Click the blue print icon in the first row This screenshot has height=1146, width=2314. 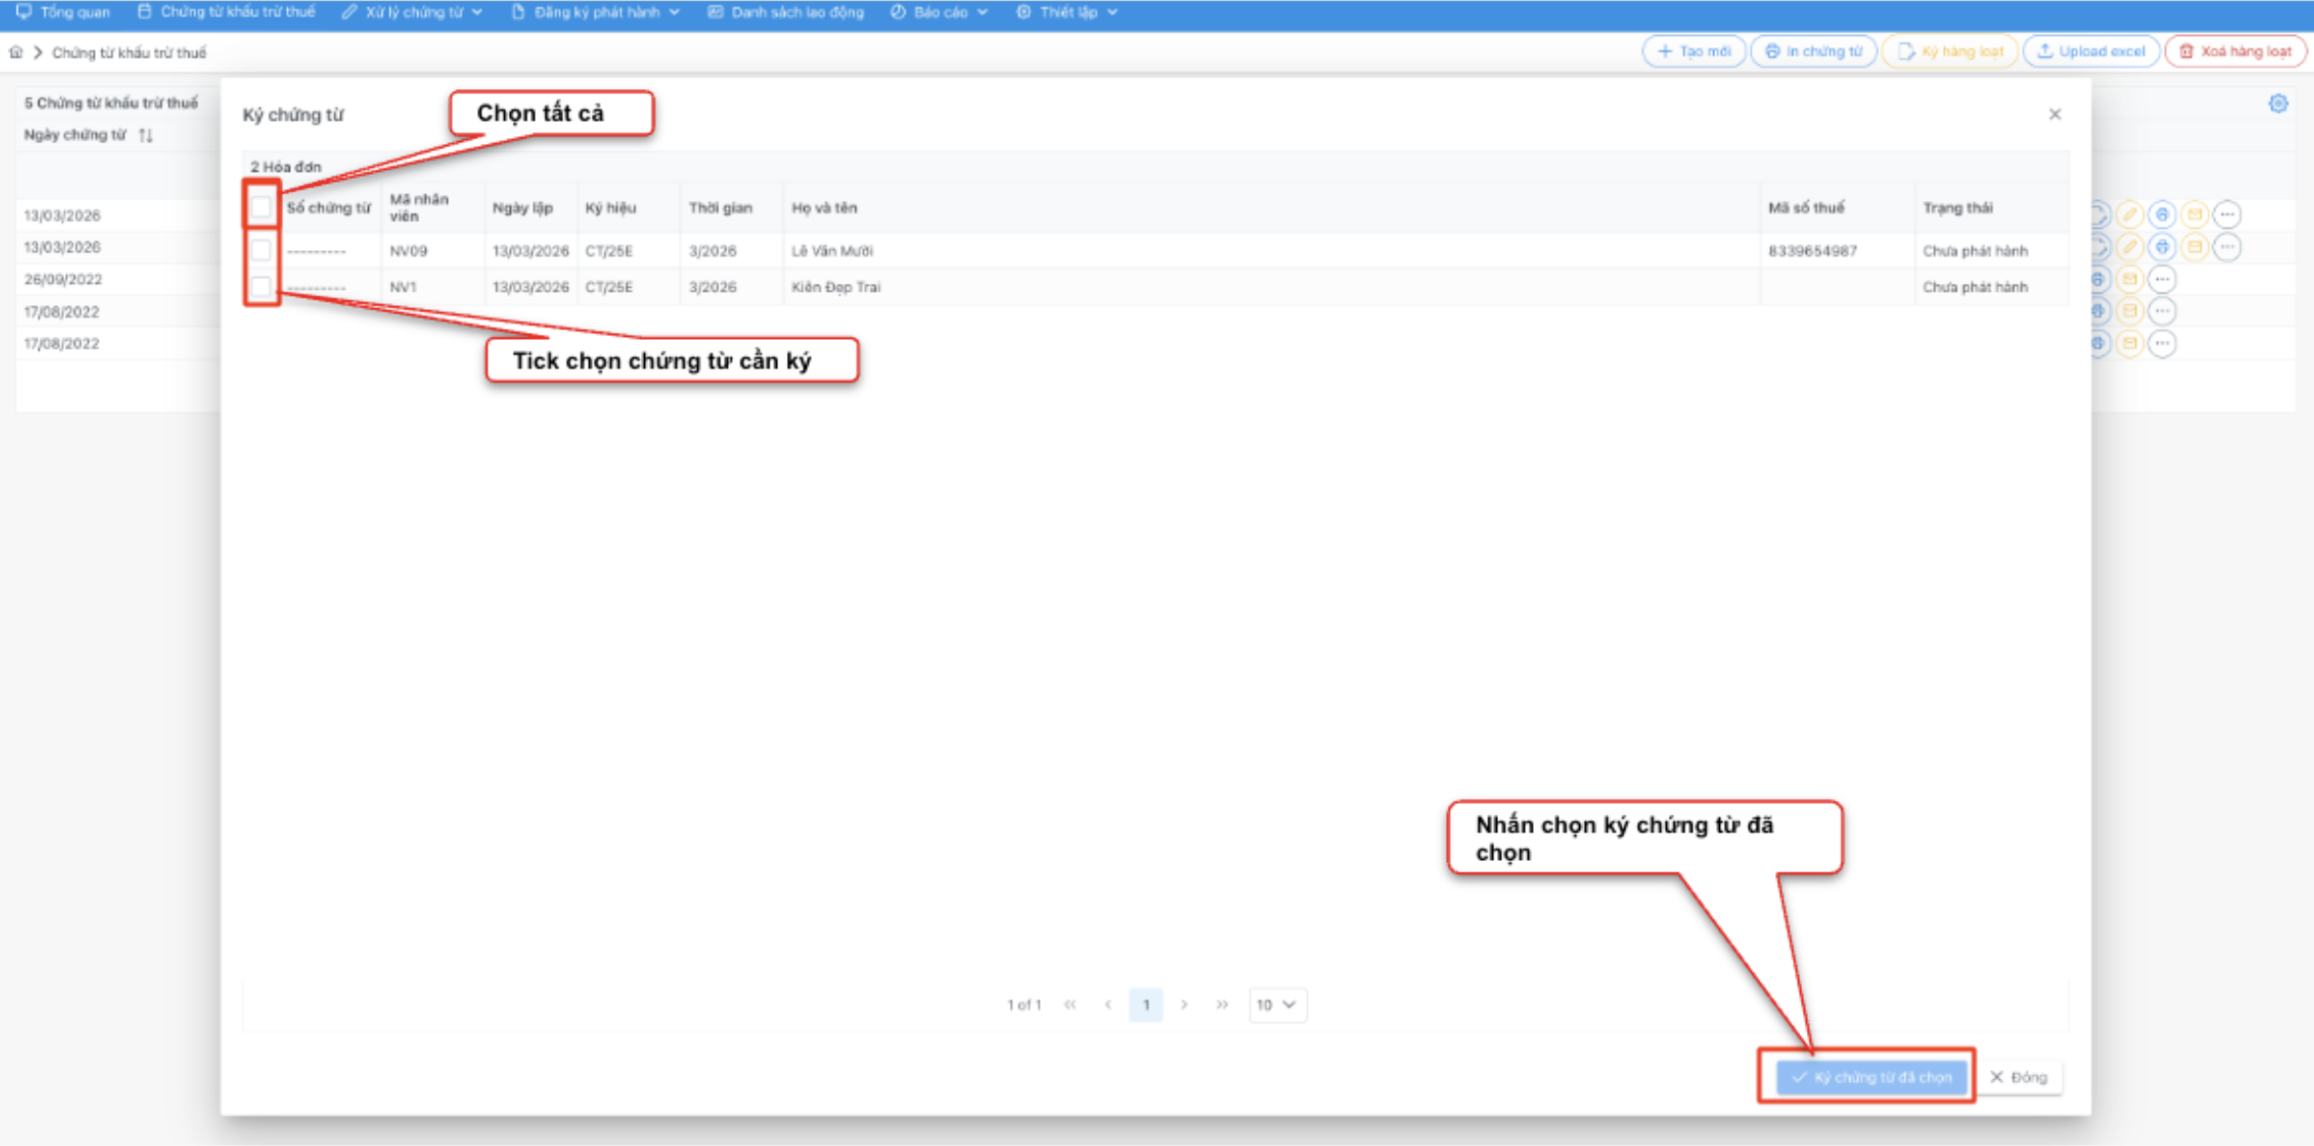2162,215
